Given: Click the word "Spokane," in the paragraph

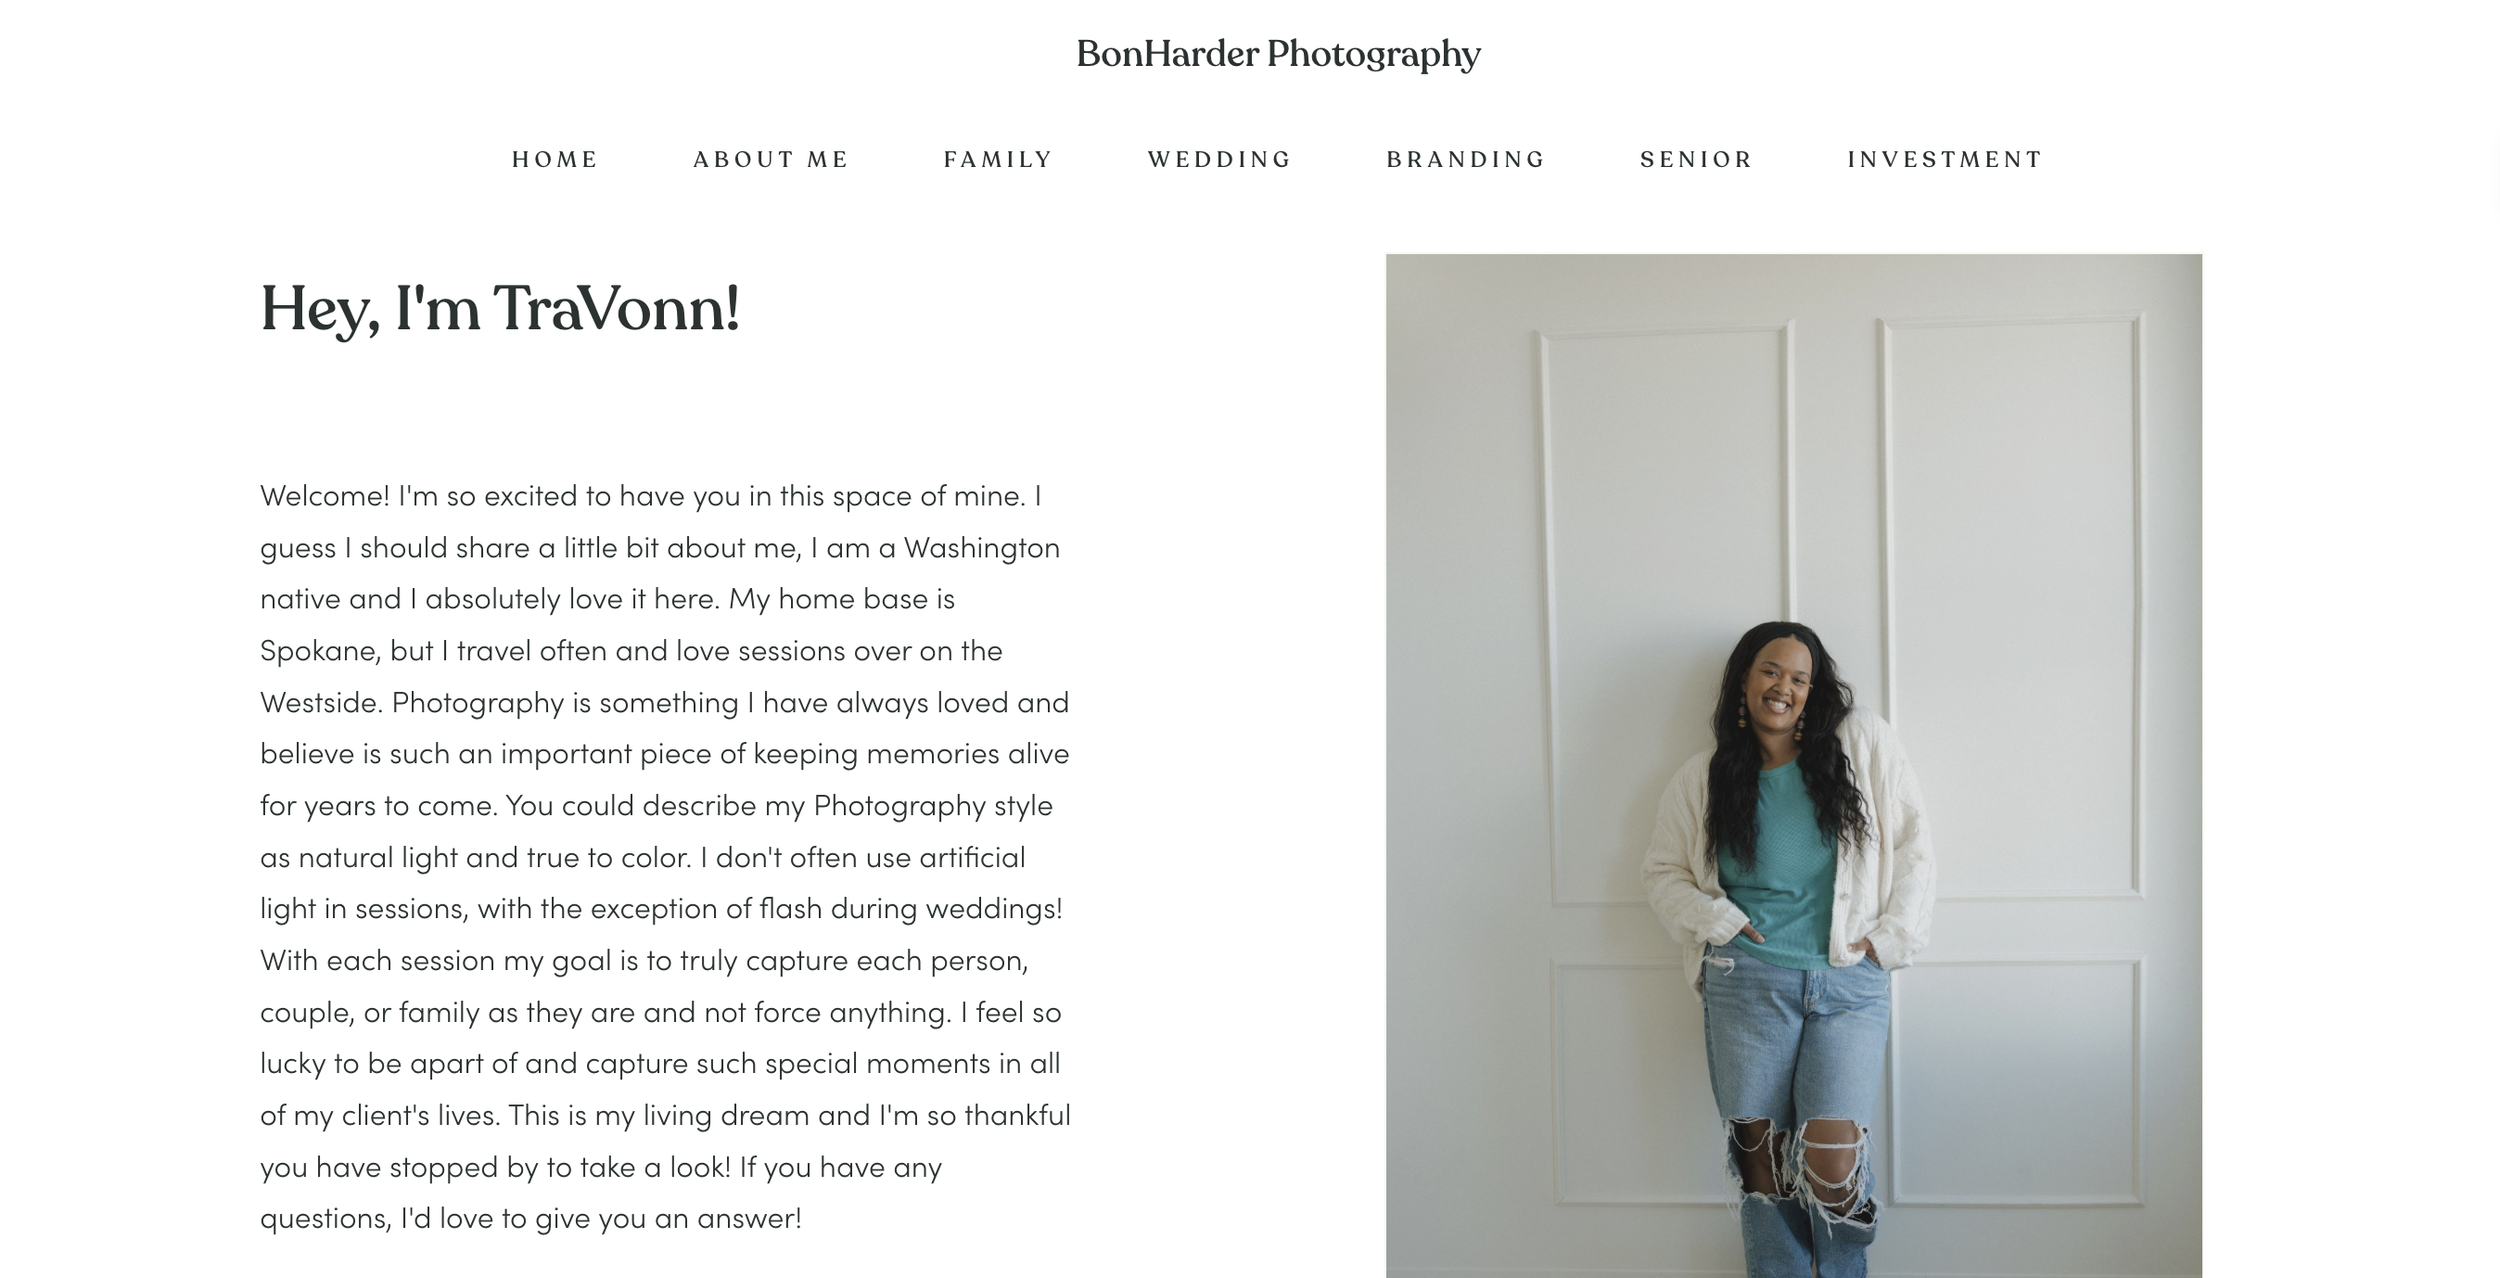Looking at the screenshot, I should point(320,651).
